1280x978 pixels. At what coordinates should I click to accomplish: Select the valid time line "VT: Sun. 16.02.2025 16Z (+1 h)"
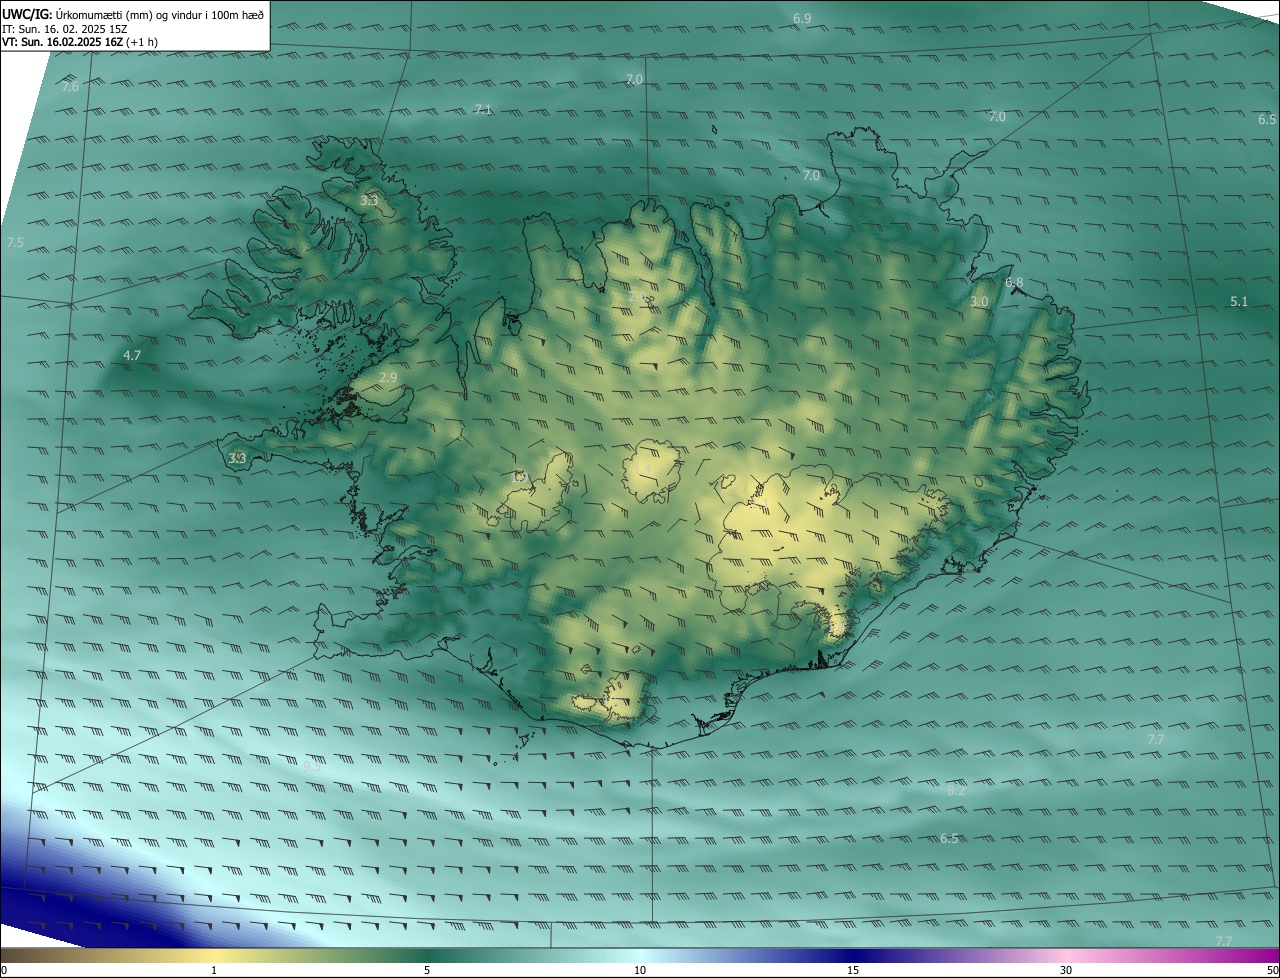80,42
